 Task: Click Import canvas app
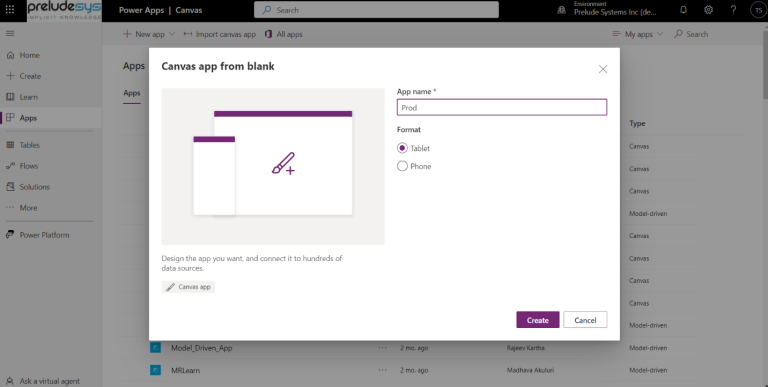tap(219, 34)
